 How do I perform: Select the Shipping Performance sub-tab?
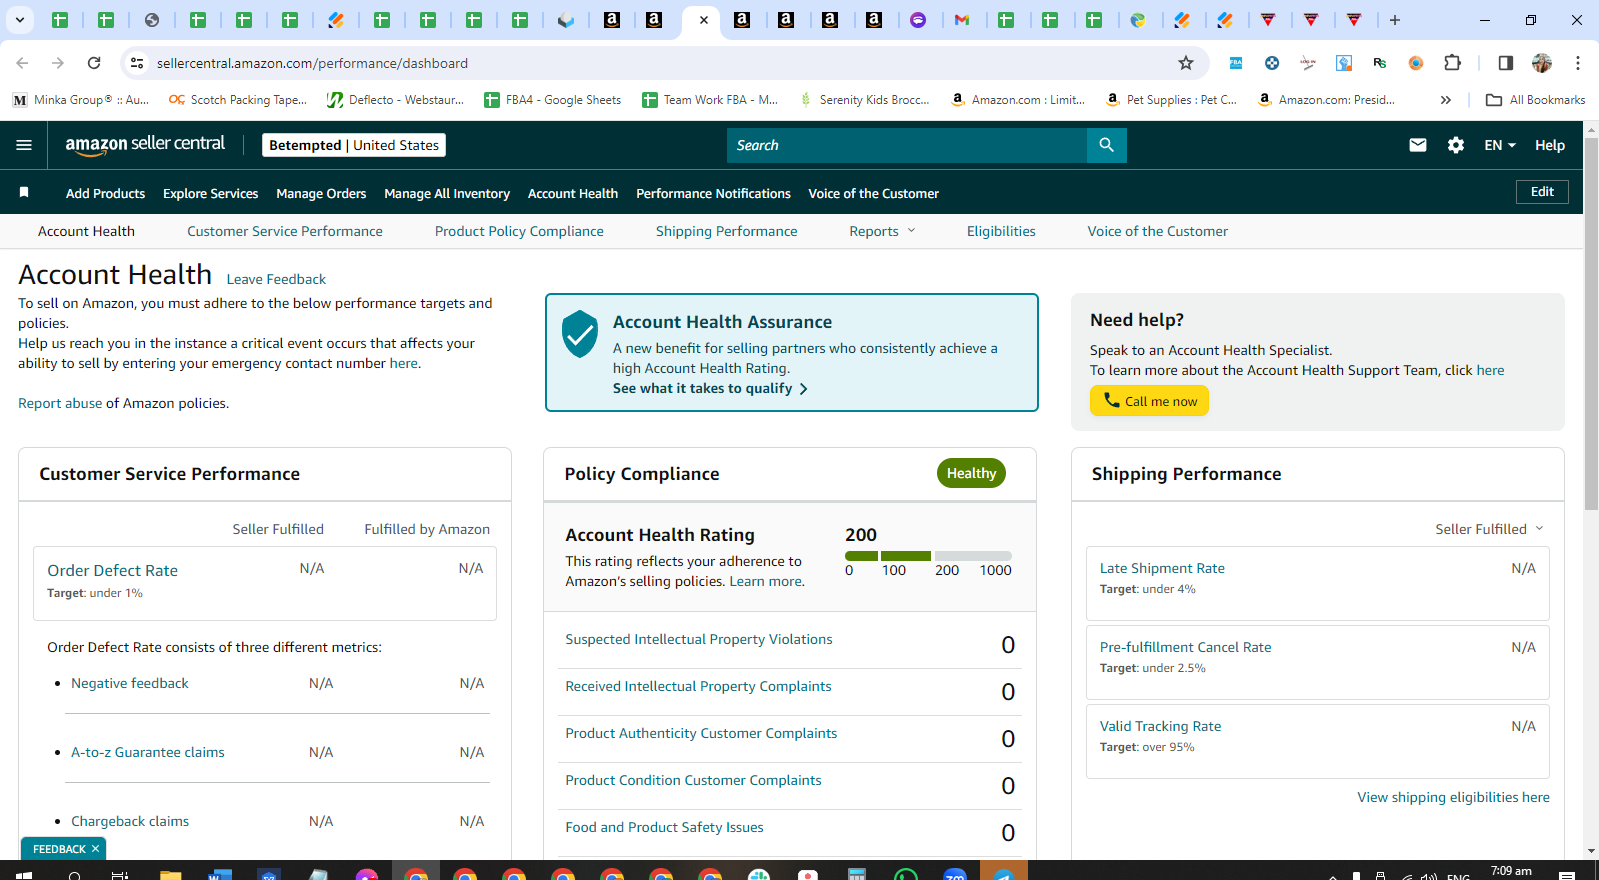click(x=727, y=231)
